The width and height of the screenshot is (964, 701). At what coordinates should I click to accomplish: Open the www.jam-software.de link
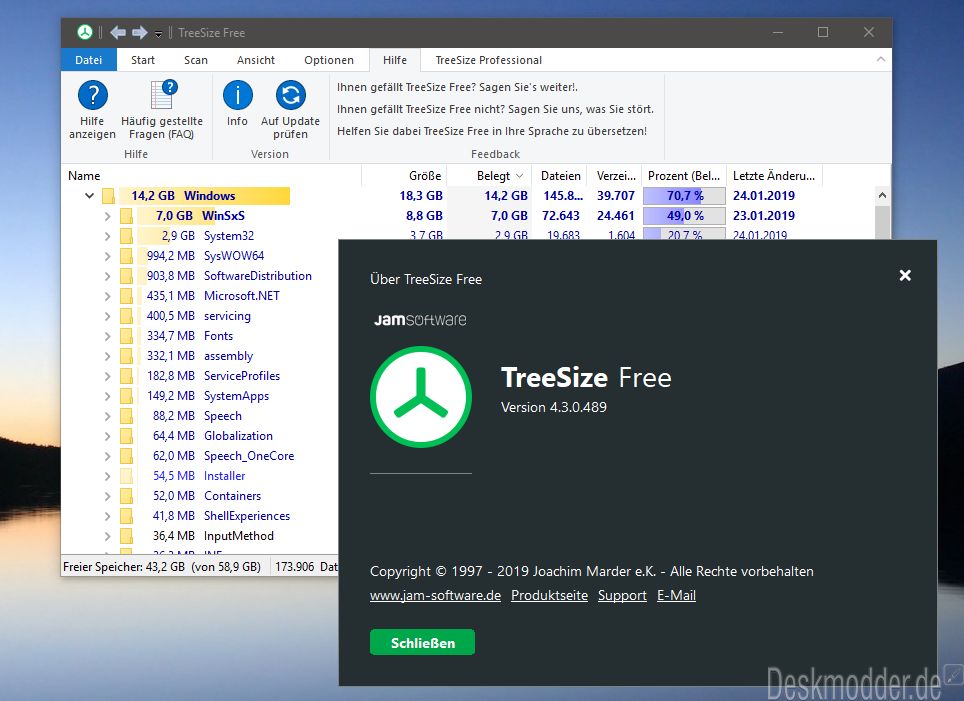435,595
